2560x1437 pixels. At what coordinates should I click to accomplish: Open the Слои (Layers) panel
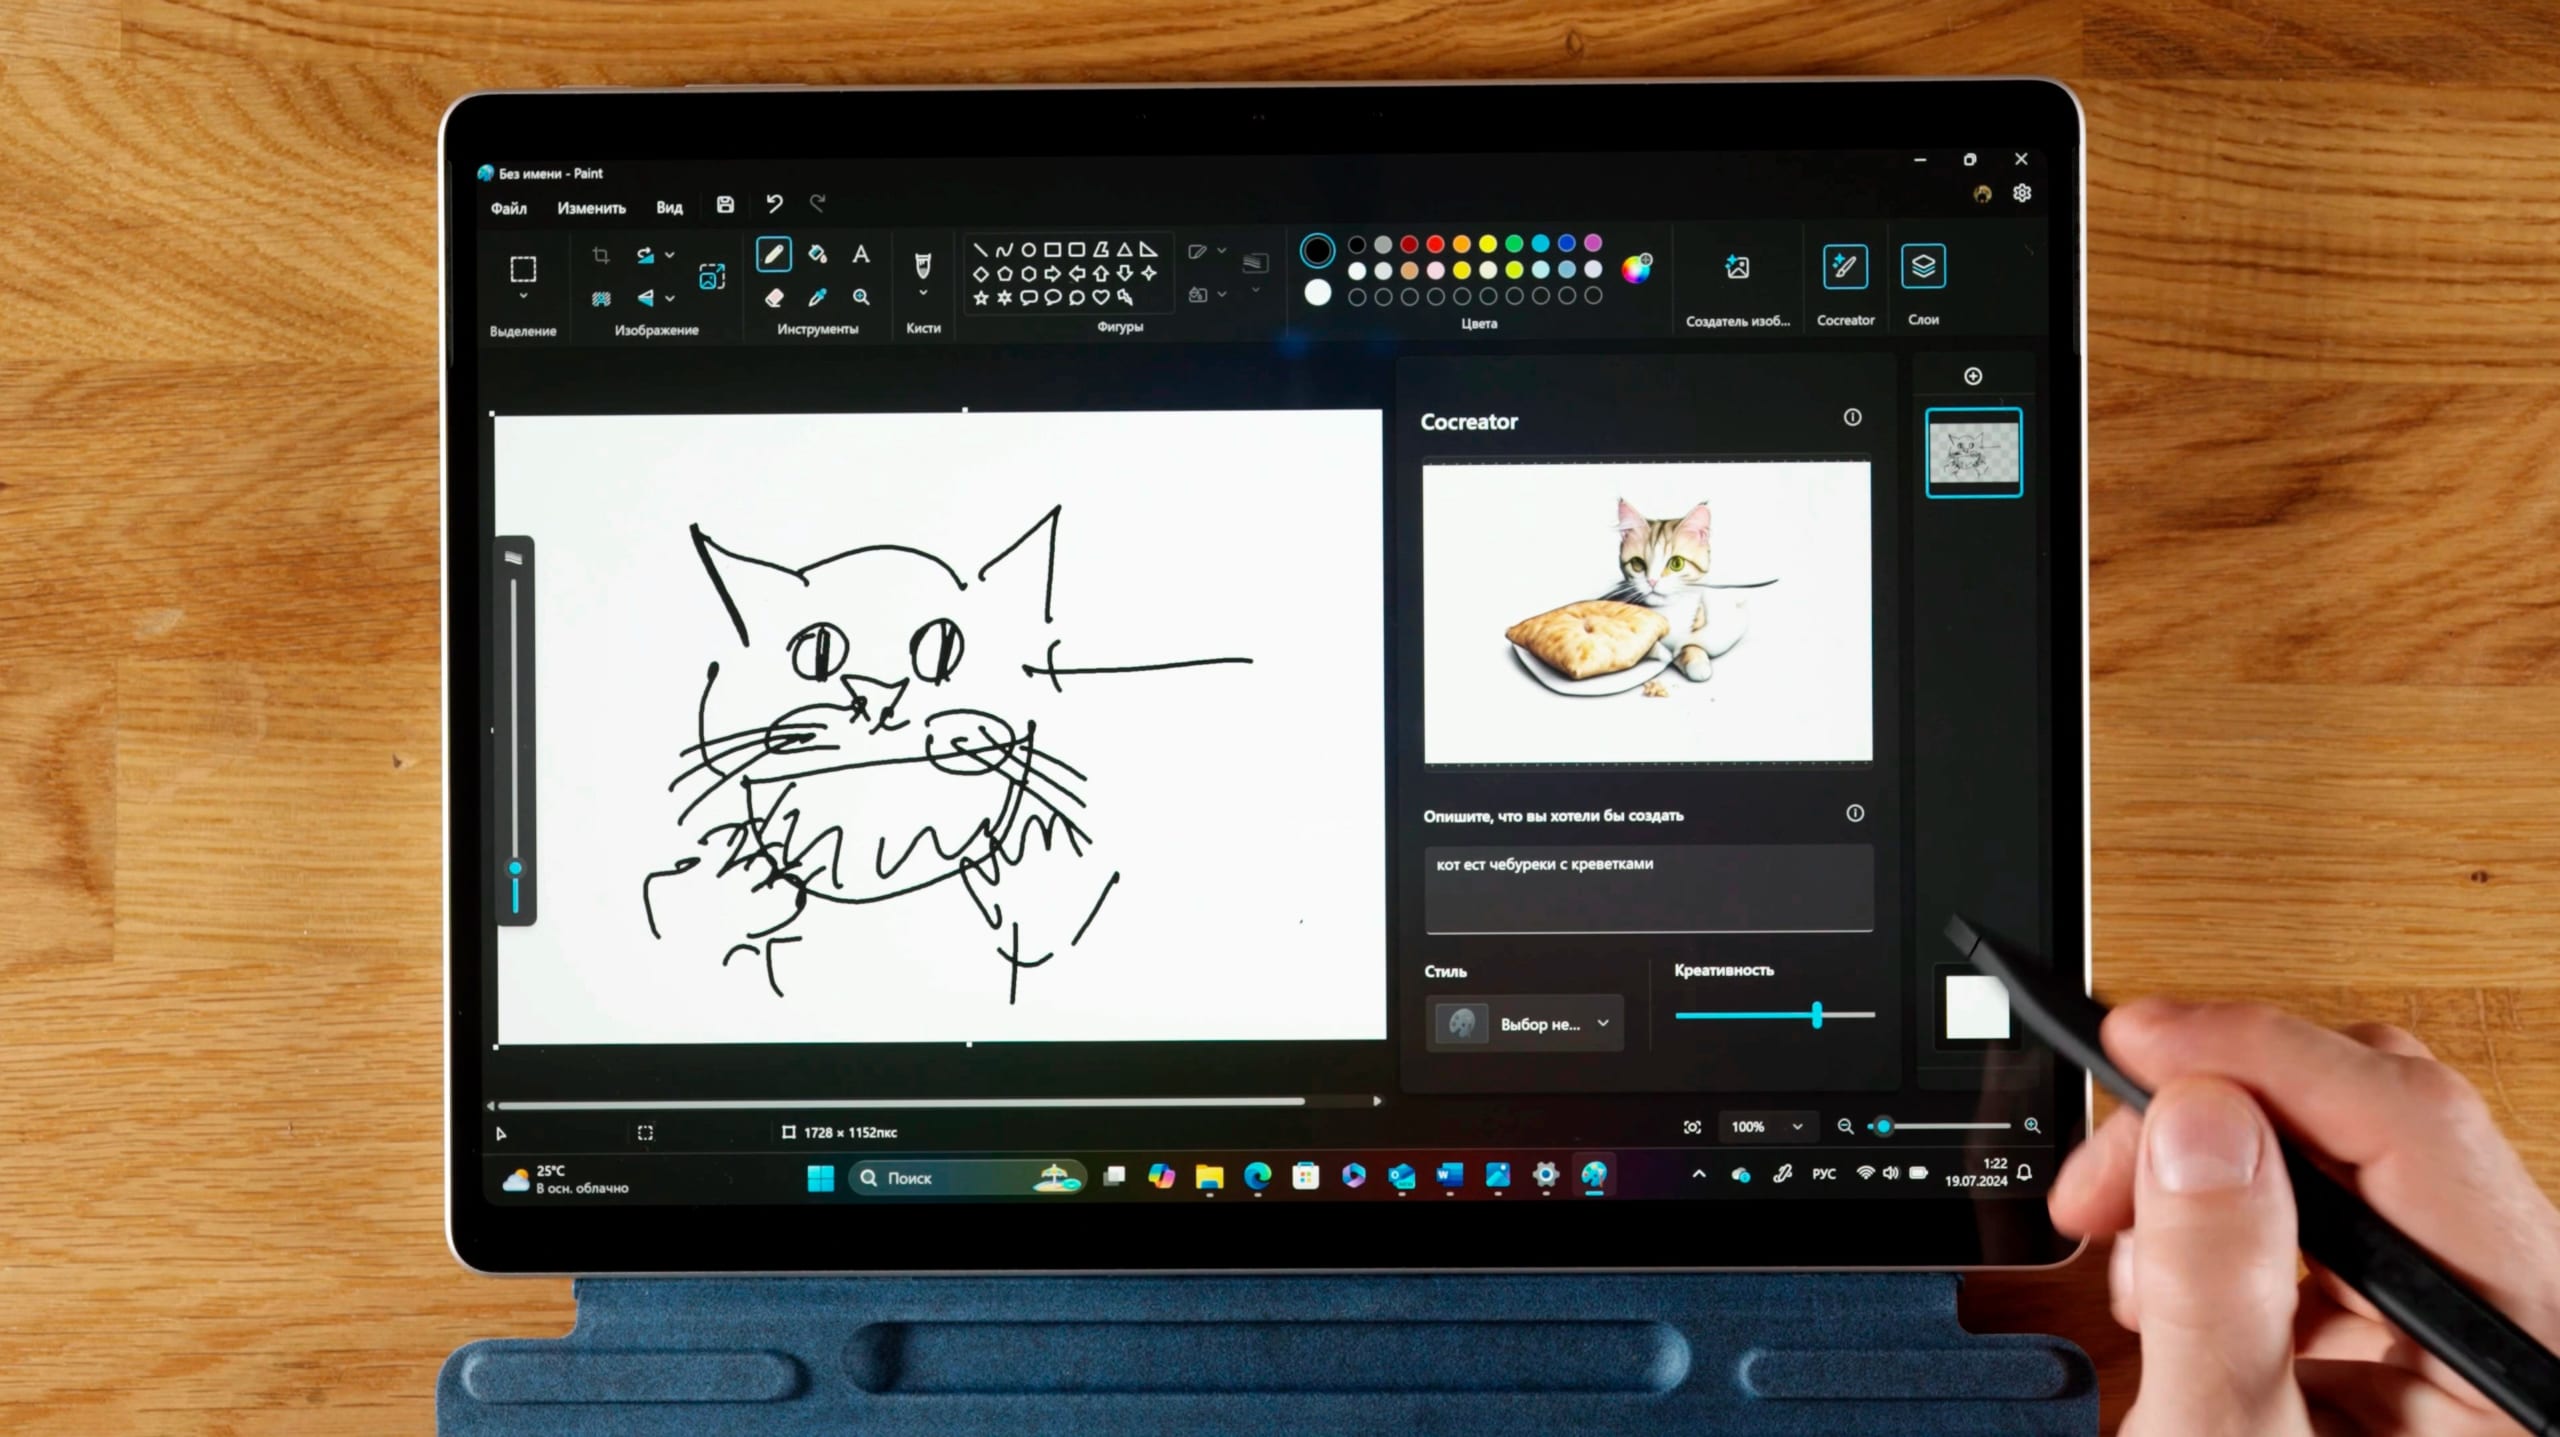(1921, 267)
